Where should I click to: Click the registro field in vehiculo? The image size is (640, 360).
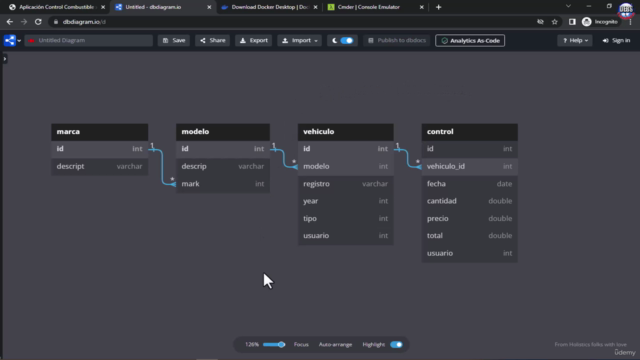pos(346,184)
